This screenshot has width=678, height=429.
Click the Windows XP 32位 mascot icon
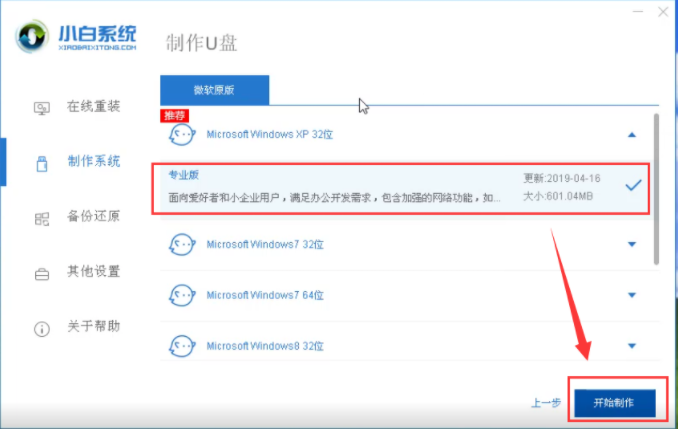pos(182,135)
